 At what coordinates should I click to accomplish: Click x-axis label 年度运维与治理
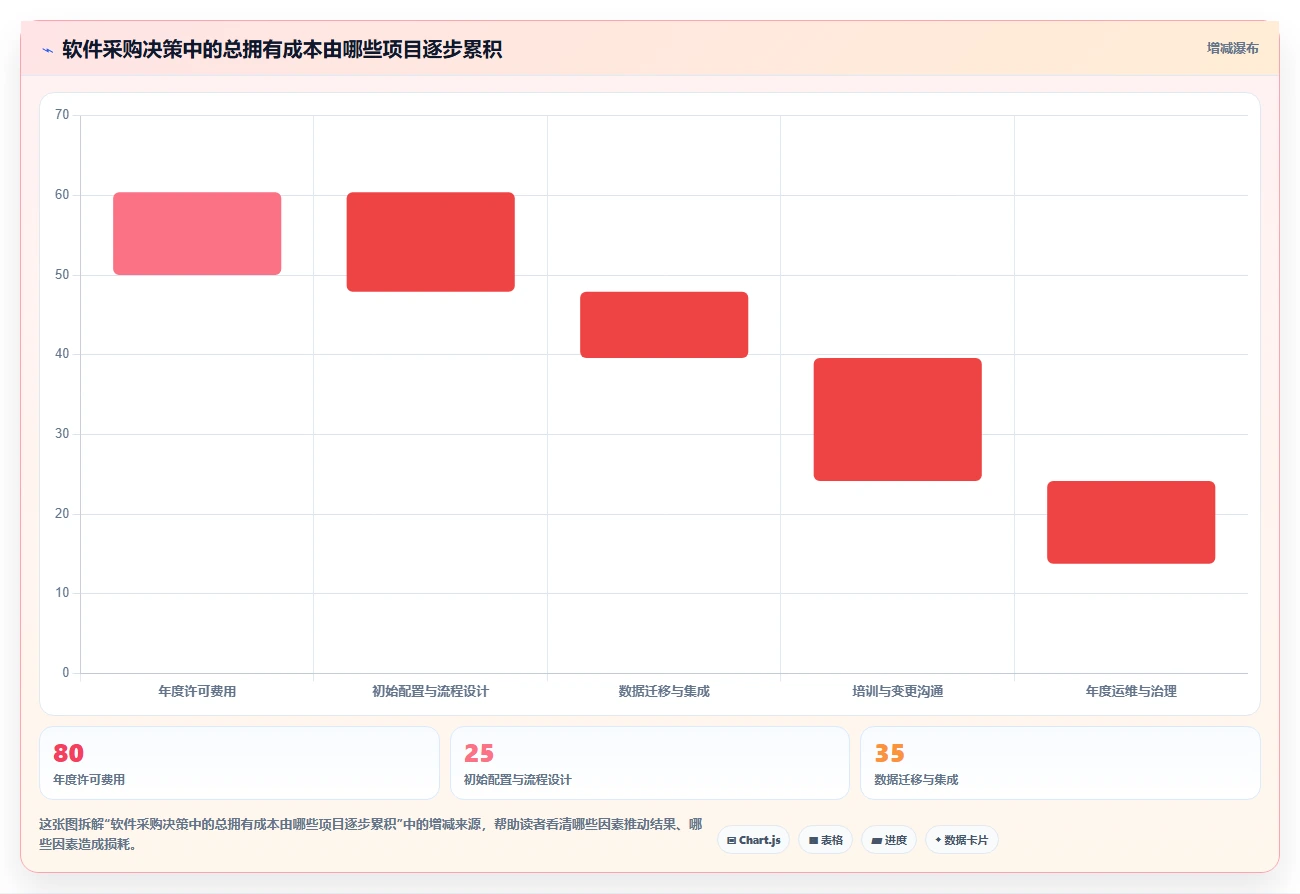tap(1131, 691)
